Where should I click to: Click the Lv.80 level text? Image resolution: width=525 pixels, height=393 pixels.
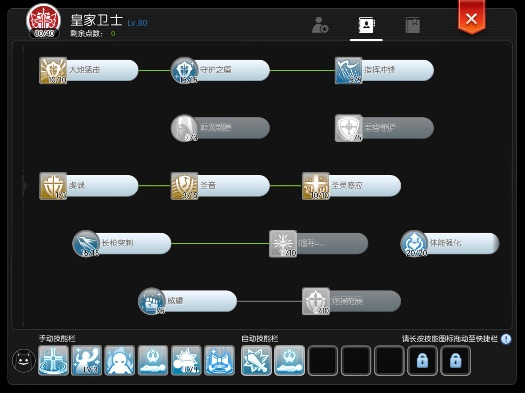click(x=137, y=23)
